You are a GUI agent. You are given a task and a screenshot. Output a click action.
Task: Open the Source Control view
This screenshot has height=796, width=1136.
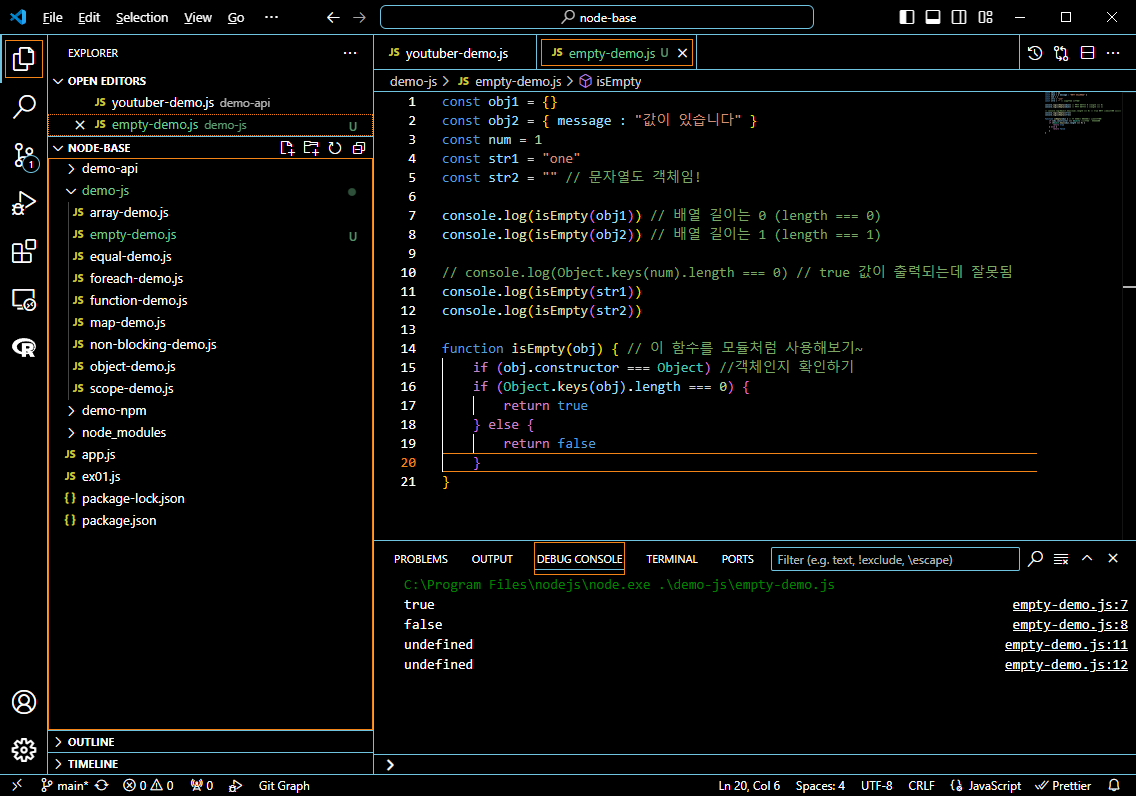[24, 156]
